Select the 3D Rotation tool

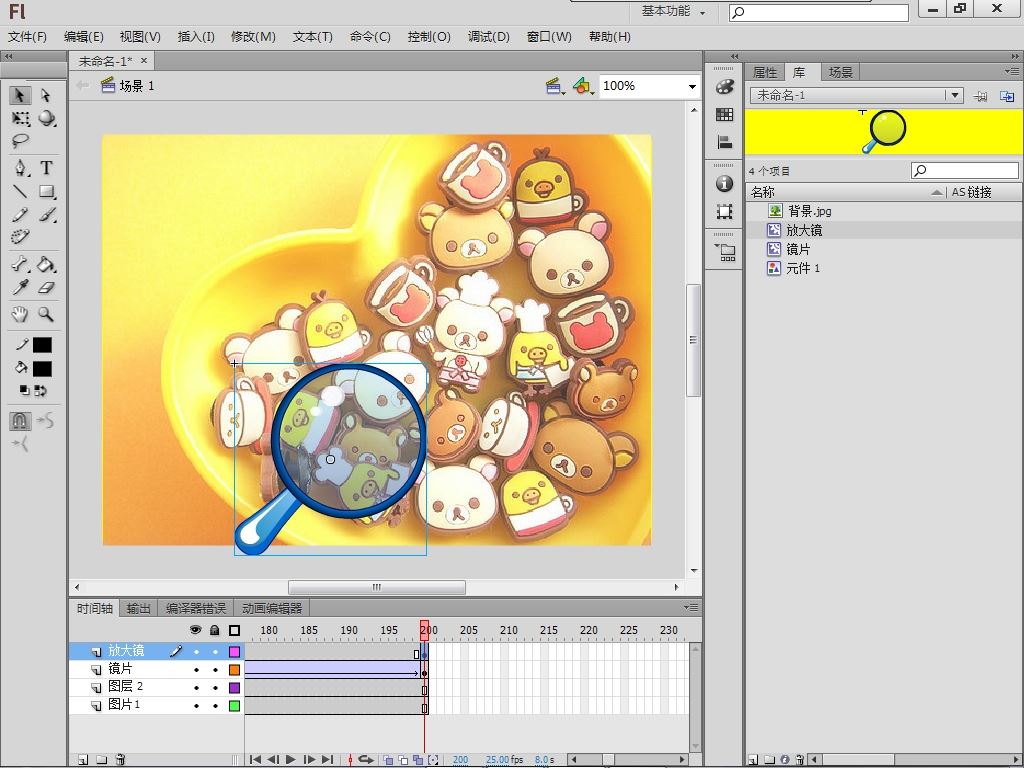coord(46,118)
